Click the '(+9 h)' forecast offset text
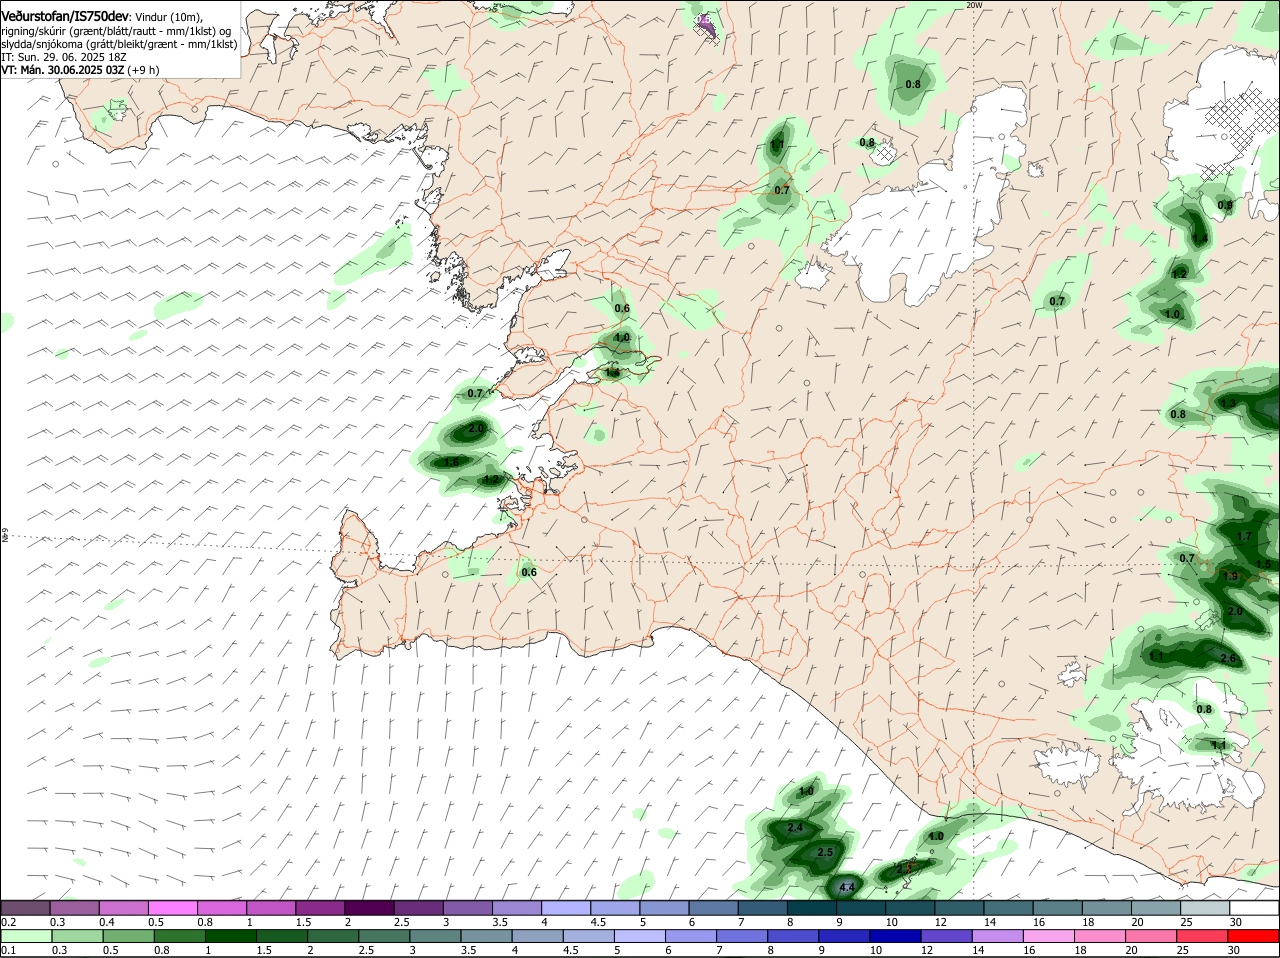Viewport: 1280px width, 958px height. point(144,70)
